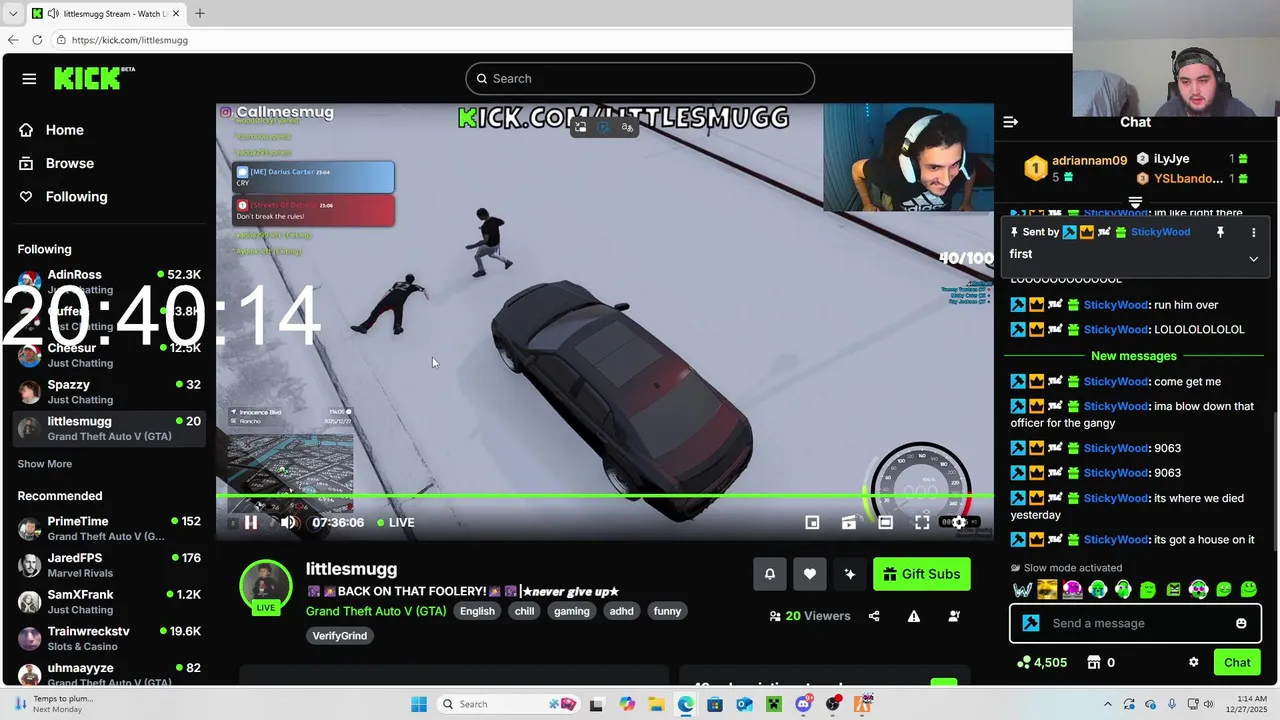This screenshot has width=1280, height=720.
Task: Expand Show More under Following
Action: click(44, 464)
